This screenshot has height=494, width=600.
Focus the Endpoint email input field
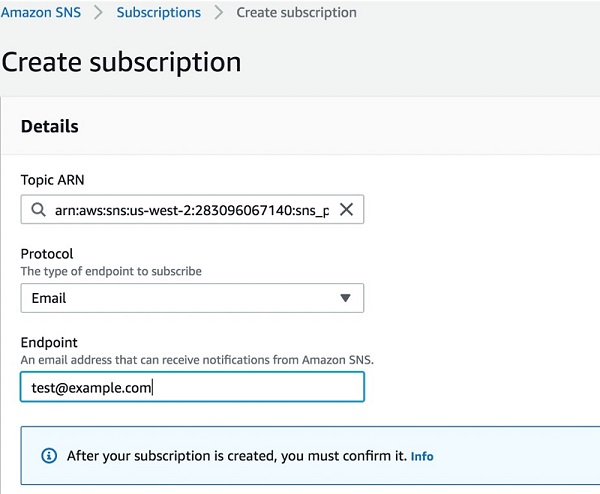[192, 387]
